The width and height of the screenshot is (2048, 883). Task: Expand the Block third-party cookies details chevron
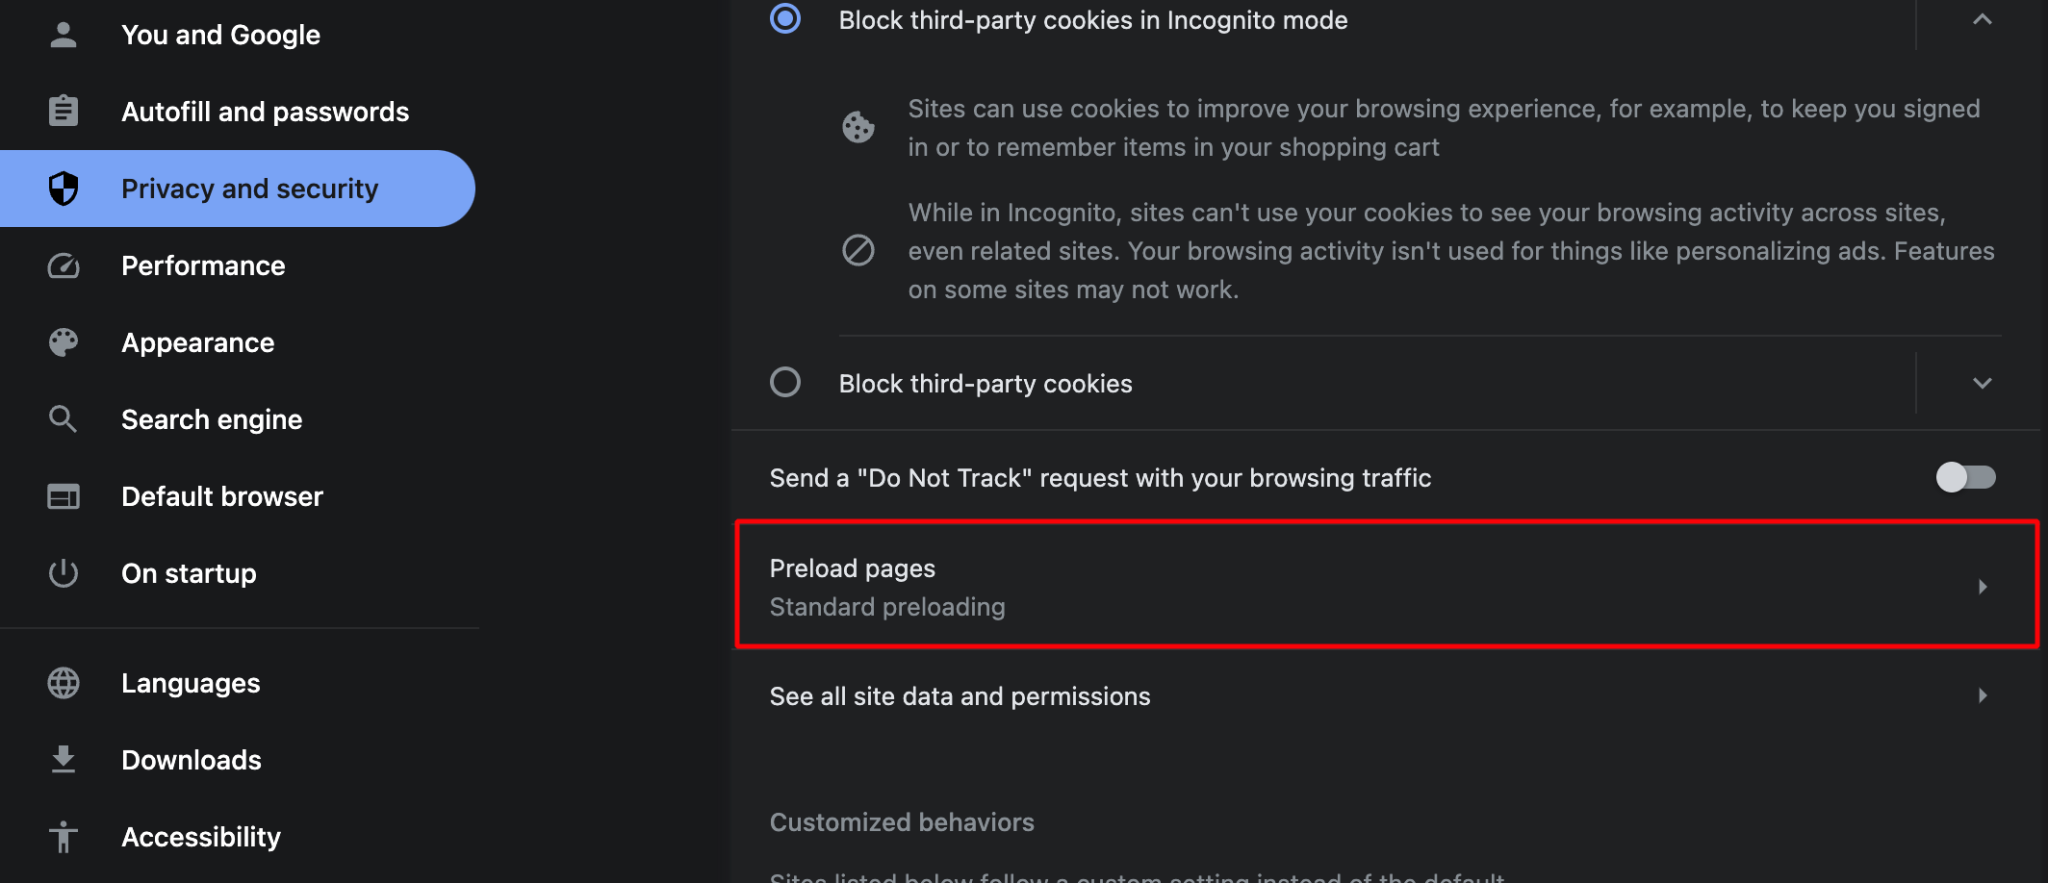1981,383
